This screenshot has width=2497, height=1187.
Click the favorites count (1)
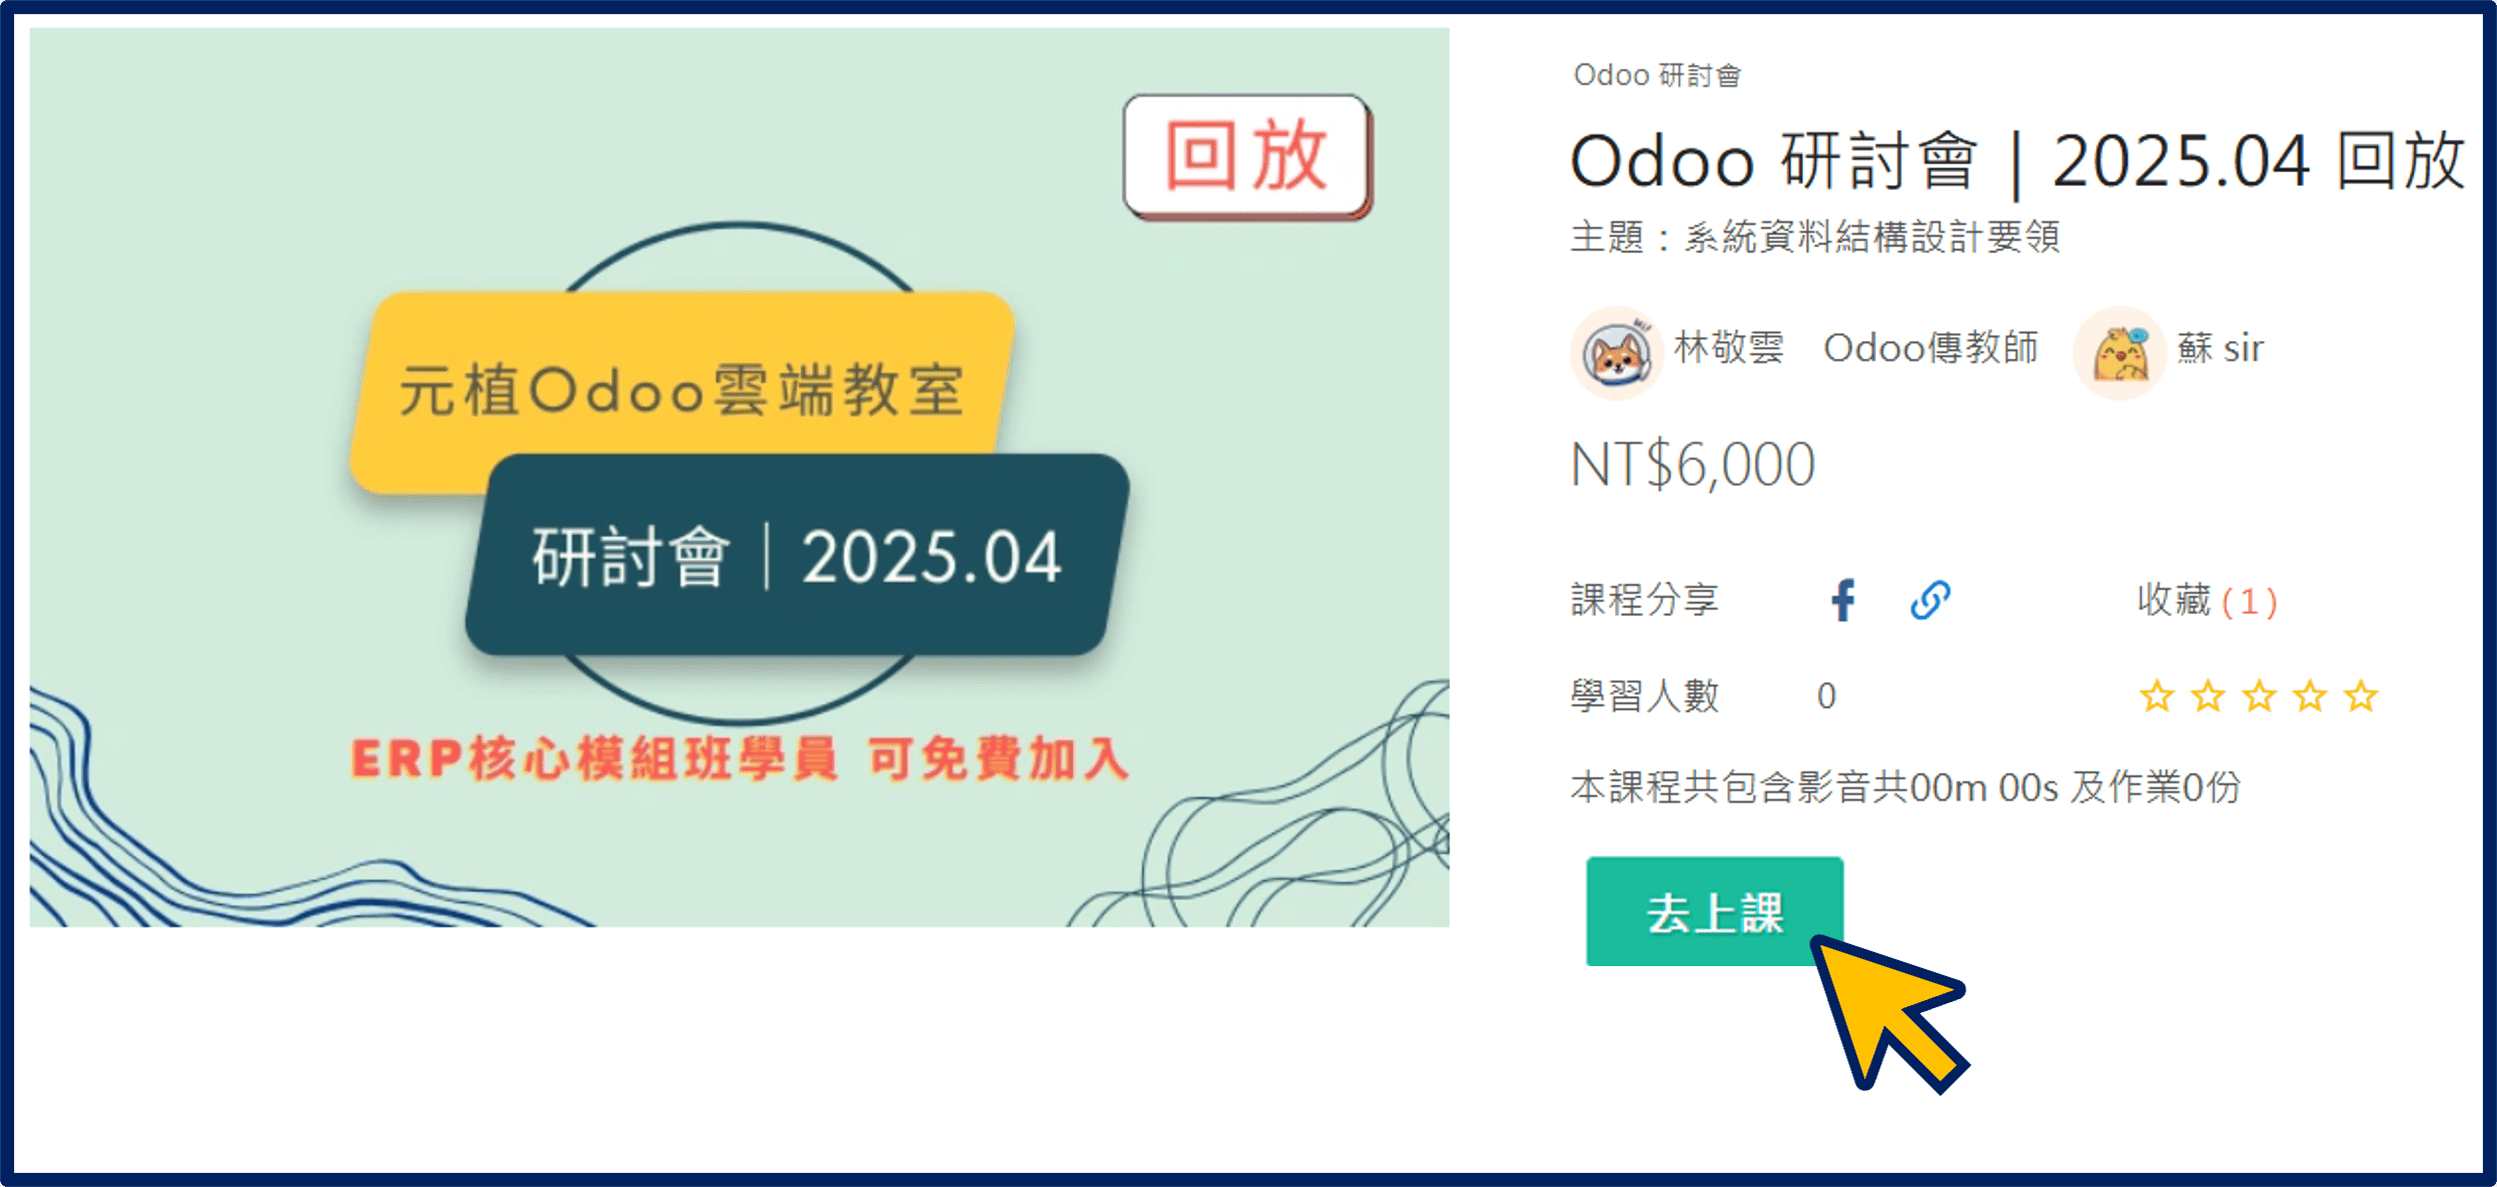pos(2249,602)
